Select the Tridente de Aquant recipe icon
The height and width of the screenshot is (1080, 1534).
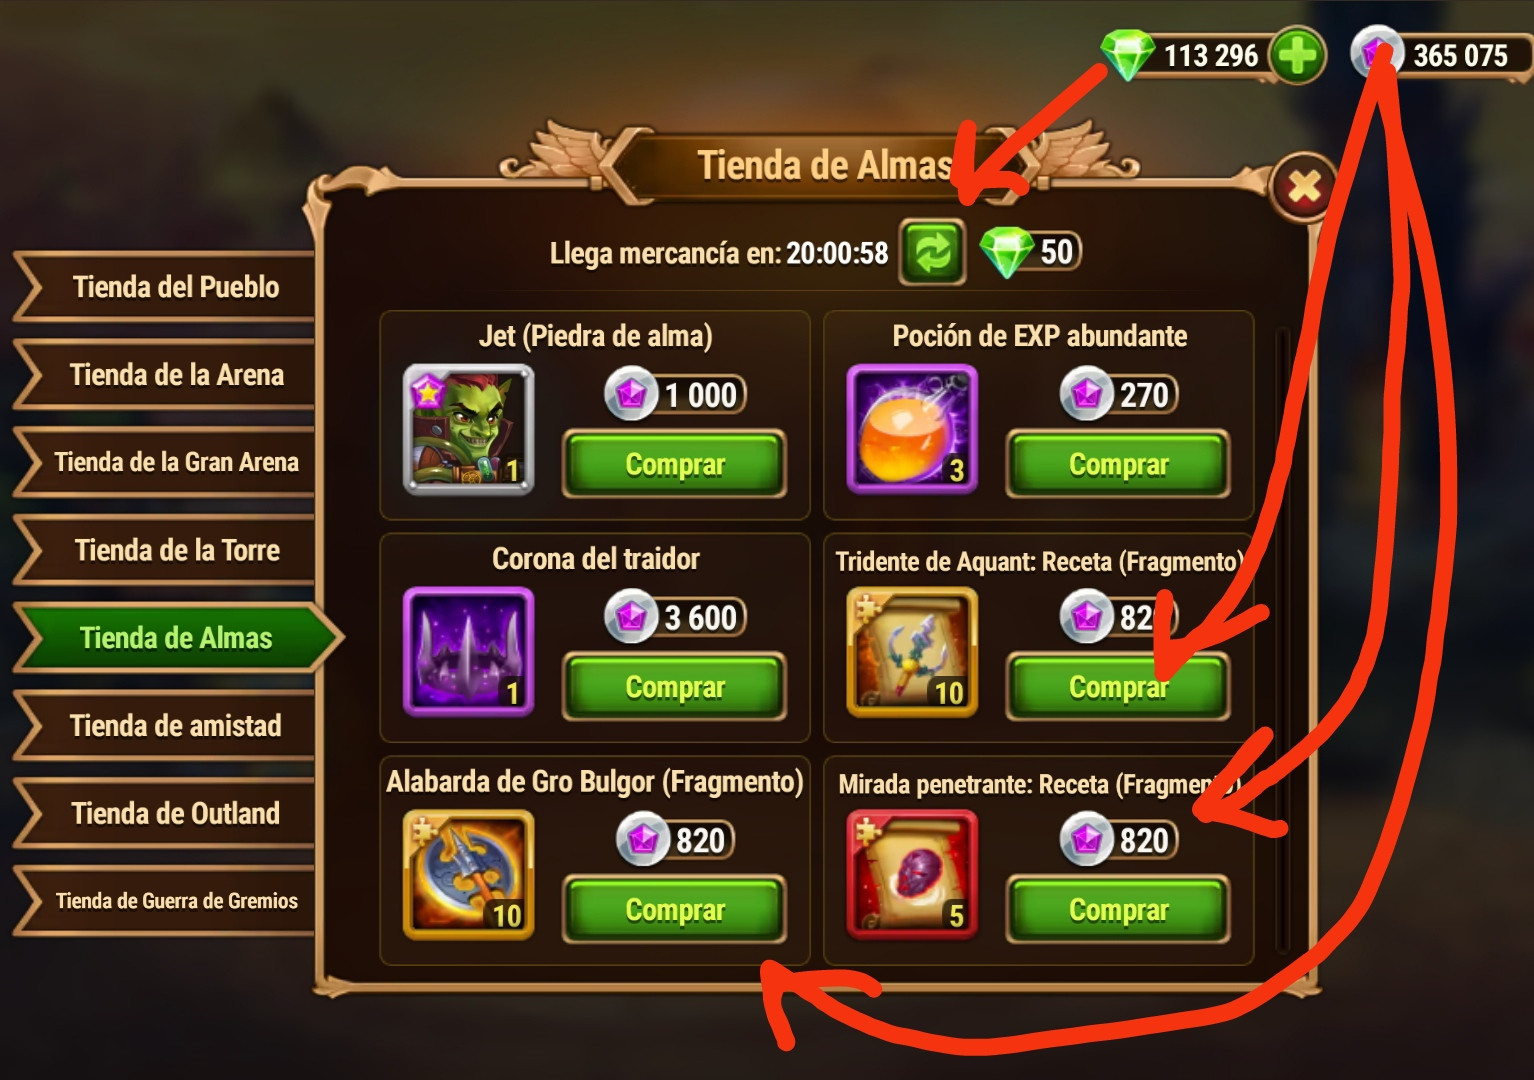click(912, 652)
